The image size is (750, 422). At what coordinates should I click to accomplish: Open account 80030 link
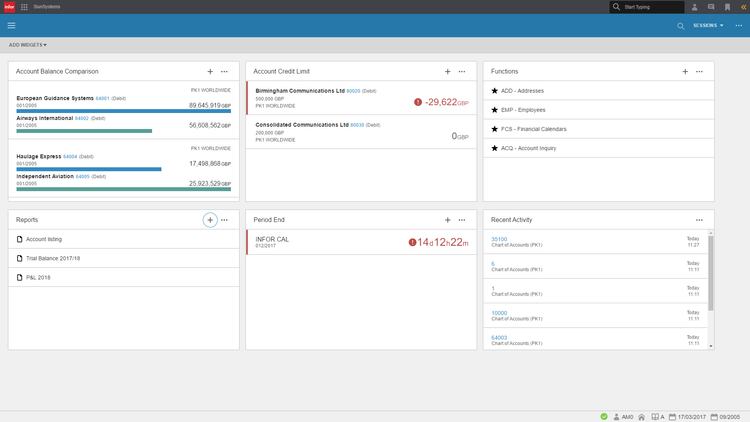pyautogui.click(x=357, y=125)
